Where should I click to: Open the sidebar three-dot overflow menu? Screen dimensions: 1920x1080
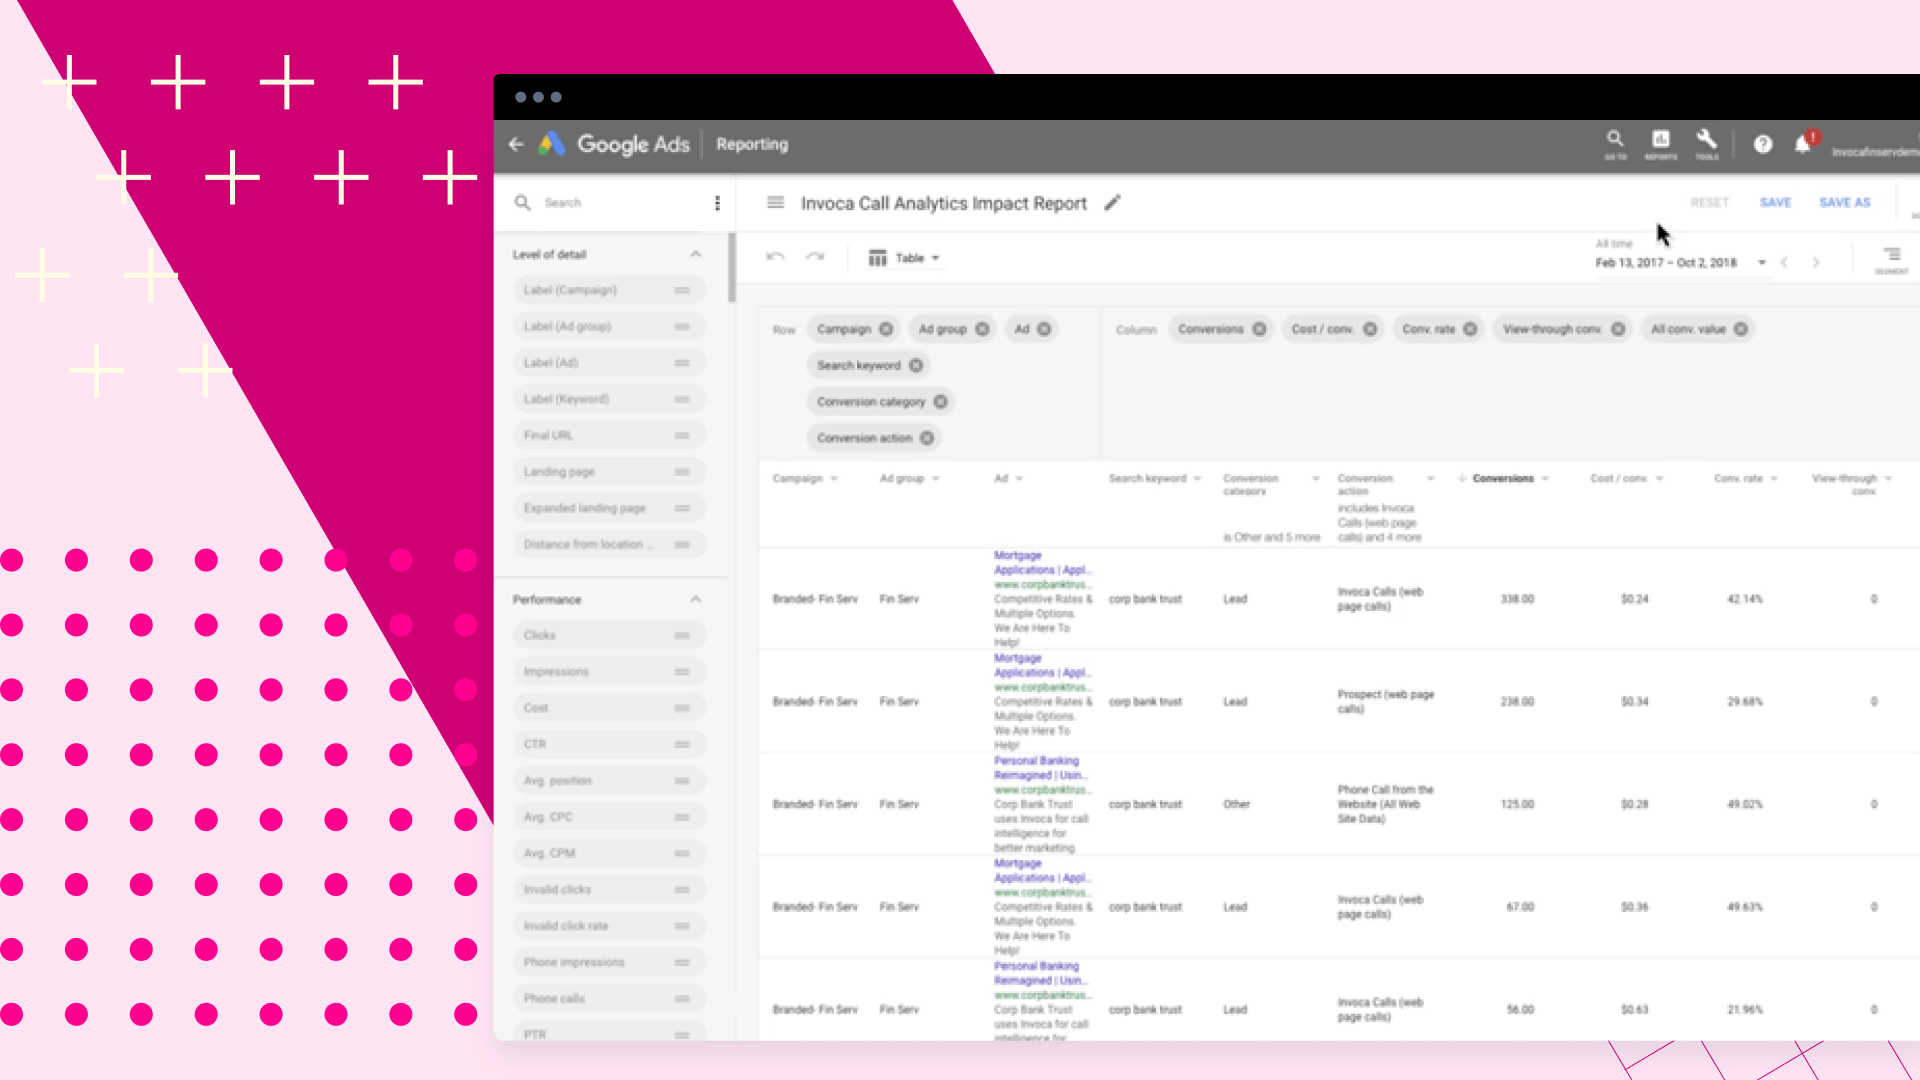tap(717, 202)
